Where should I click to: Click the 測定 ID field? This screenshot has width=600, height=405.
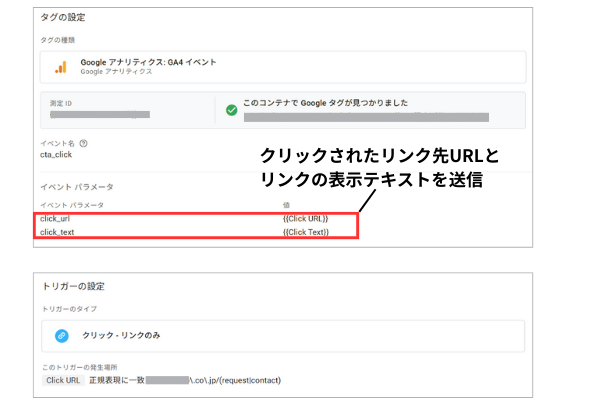(100, 115)
